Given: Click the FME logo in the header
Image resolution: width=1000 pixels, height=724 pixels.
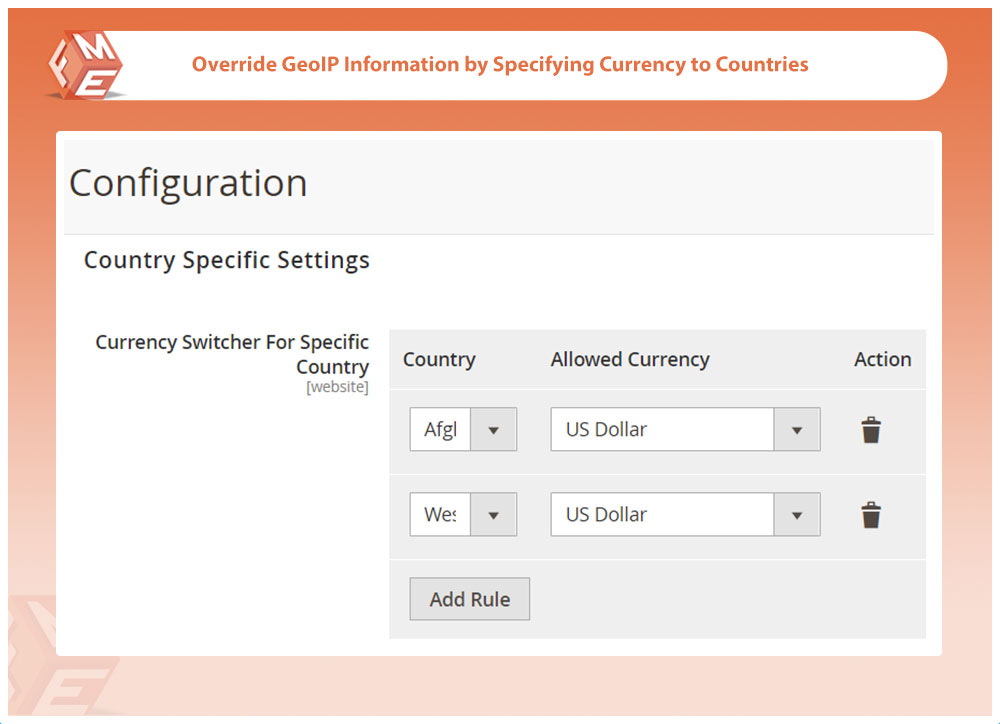Looking at the screenshot, I should tap(85, 64).
